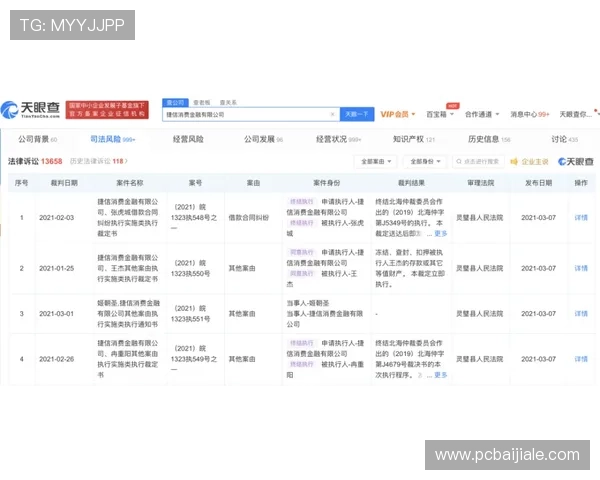Viewport: 600px width, 480px height.
Task: Click the 裁判日期 column header
Action: point(64,183)
